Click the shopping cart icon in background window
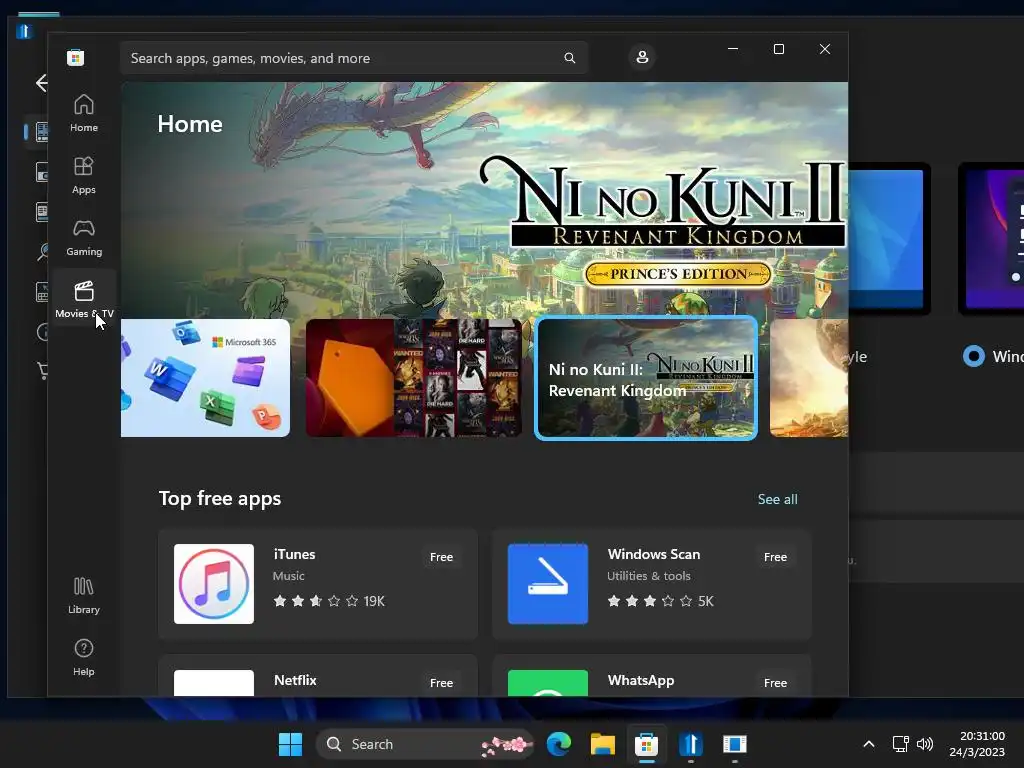The height and width of the screenshot is (768, 1024). [42, 370]
